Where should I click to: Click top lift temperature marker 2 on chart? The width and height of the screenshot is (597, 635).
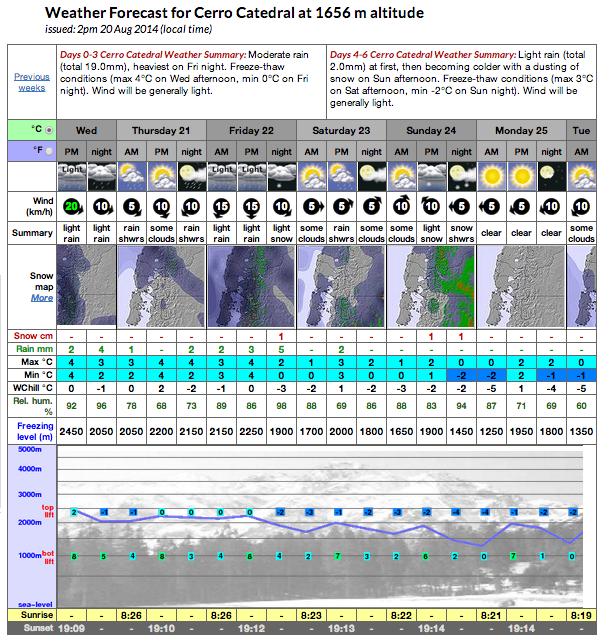point(74,512)
